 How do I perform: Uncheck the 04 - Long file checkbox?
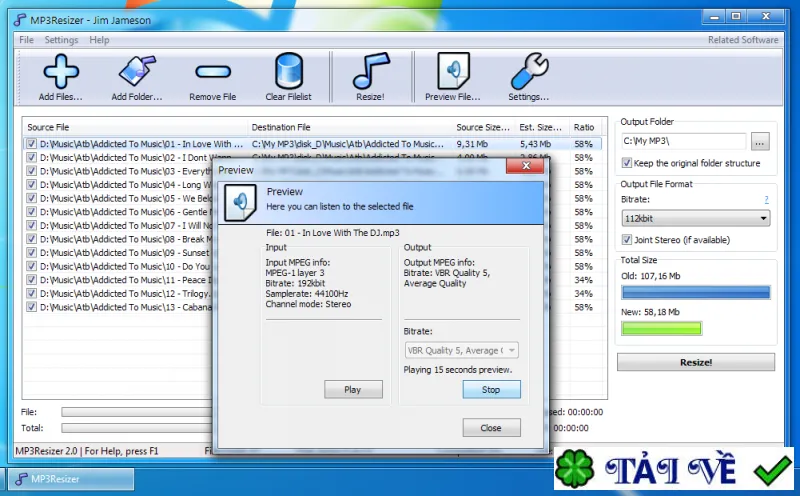click(32, 185)
